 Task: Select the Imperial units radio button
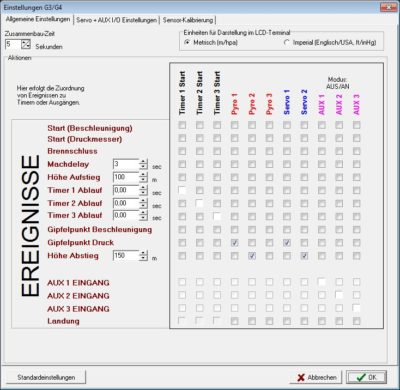pyautogui.click(x=287, y=43)
